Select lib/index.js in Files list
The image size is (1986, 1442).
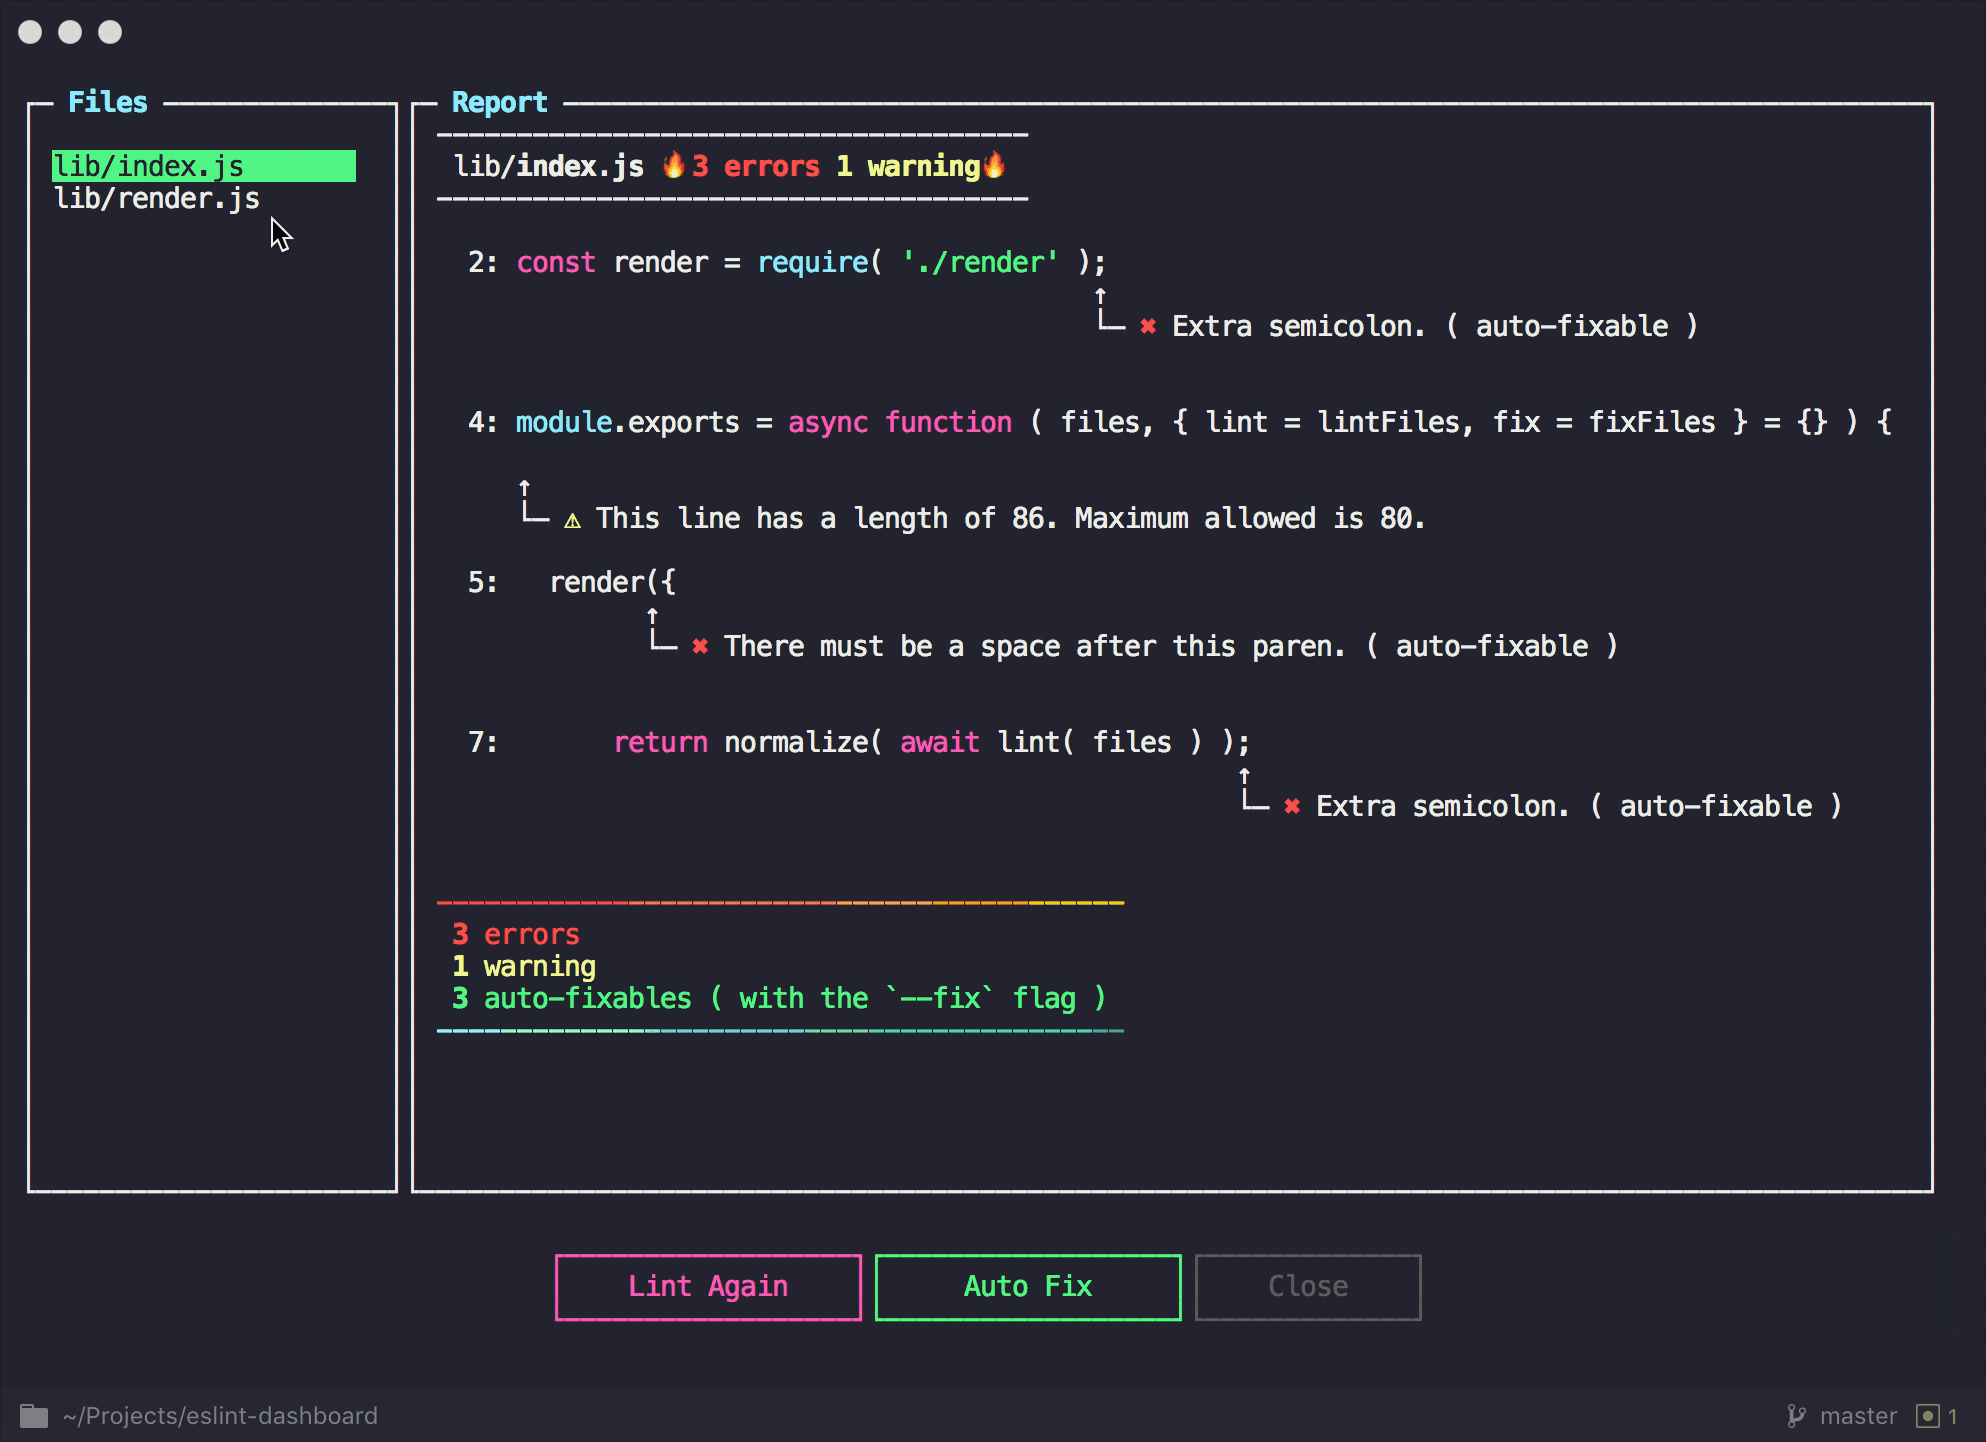(x=150, y=166)
